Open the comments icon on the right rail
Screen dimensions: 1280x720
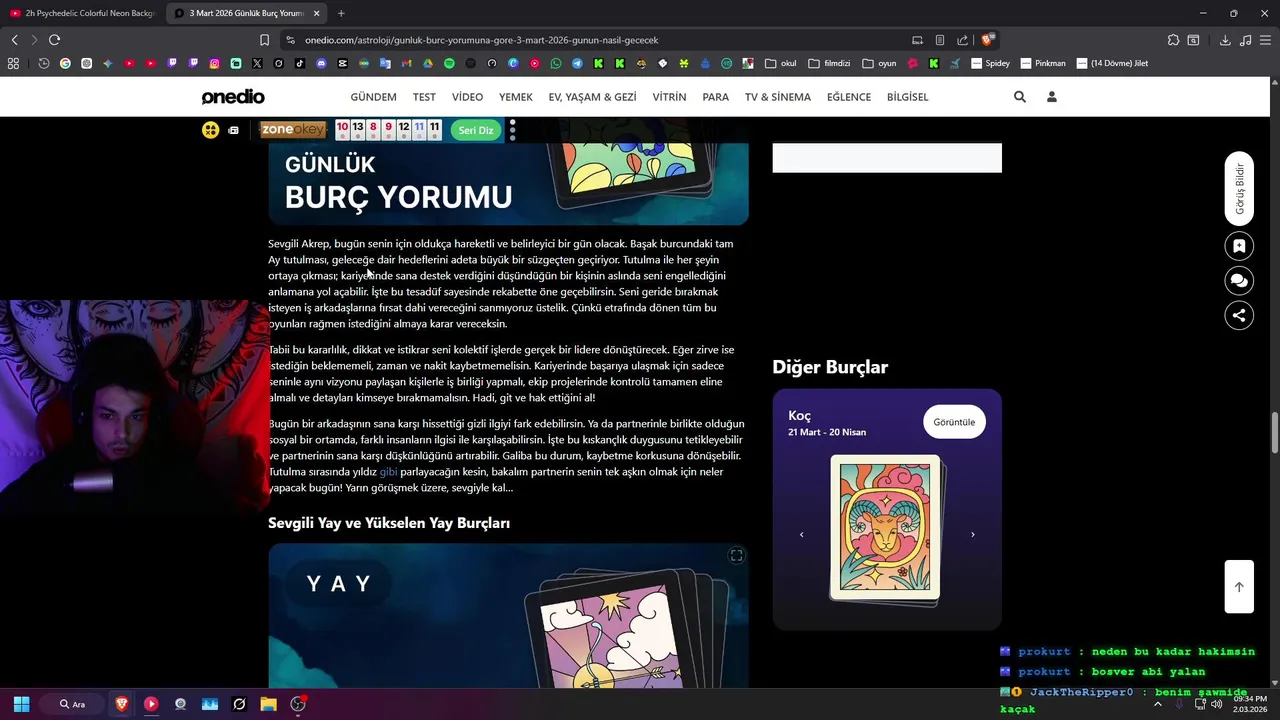(x=1239, y=281)
